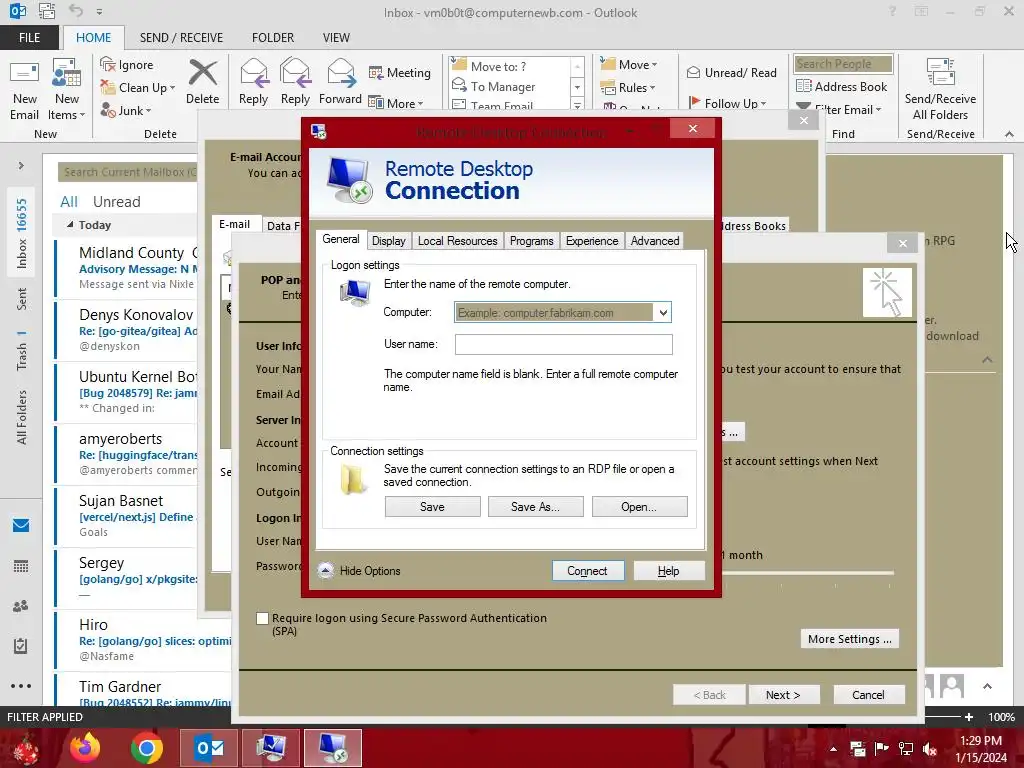The width and height of the screenshot is (1024, 768).
Task: Select the Programs tab in Remote Desktop
Action: pyautogui.click(x=532, y=241)
